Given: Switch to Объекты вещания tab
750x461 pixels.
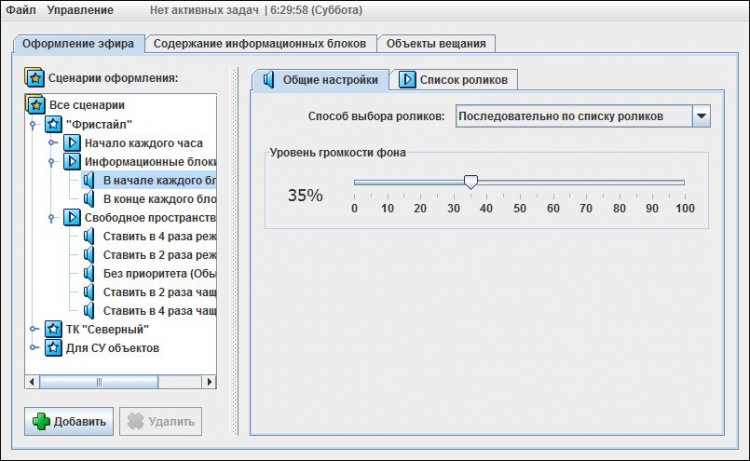Looking at the screenshot, I should click(436, 44).
